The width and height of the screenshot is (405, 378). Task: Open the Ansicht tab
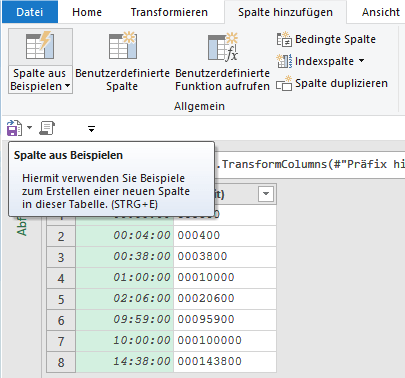381,12
